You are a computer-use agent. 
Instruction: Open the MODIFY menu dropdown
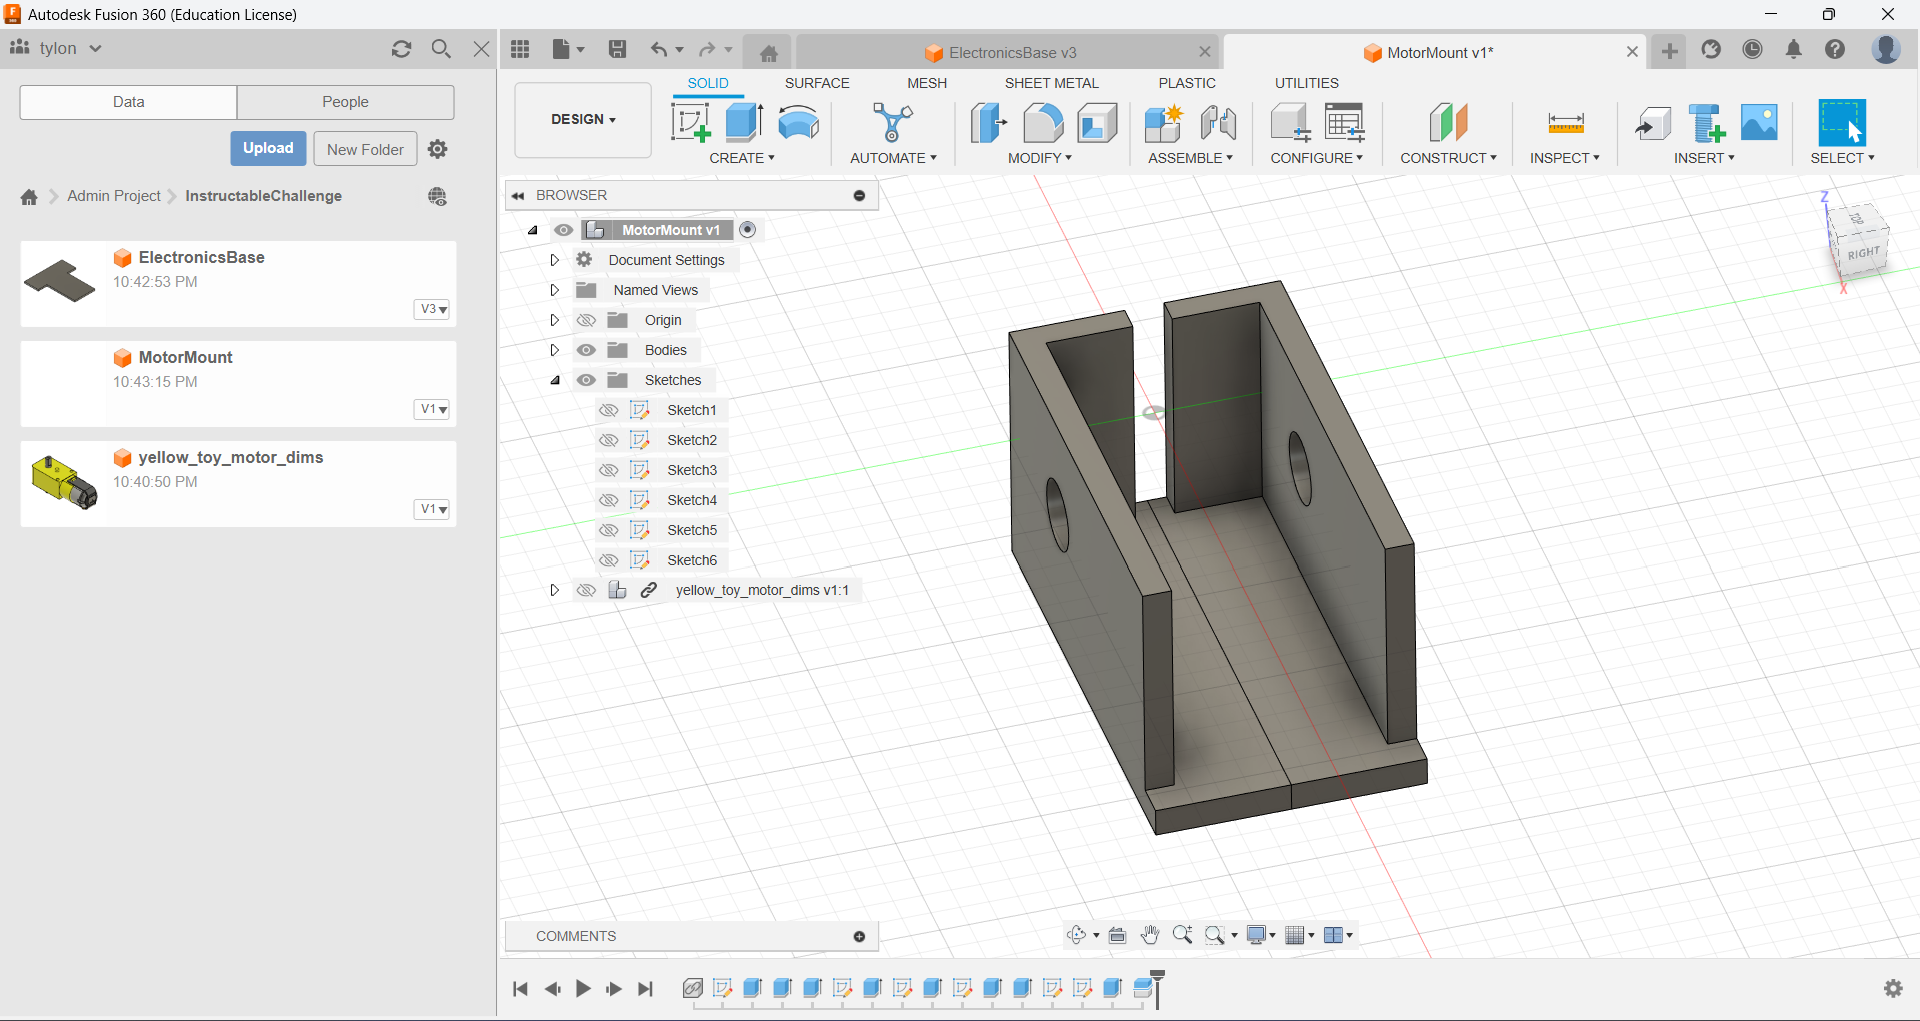click(x=1040, y=158)
